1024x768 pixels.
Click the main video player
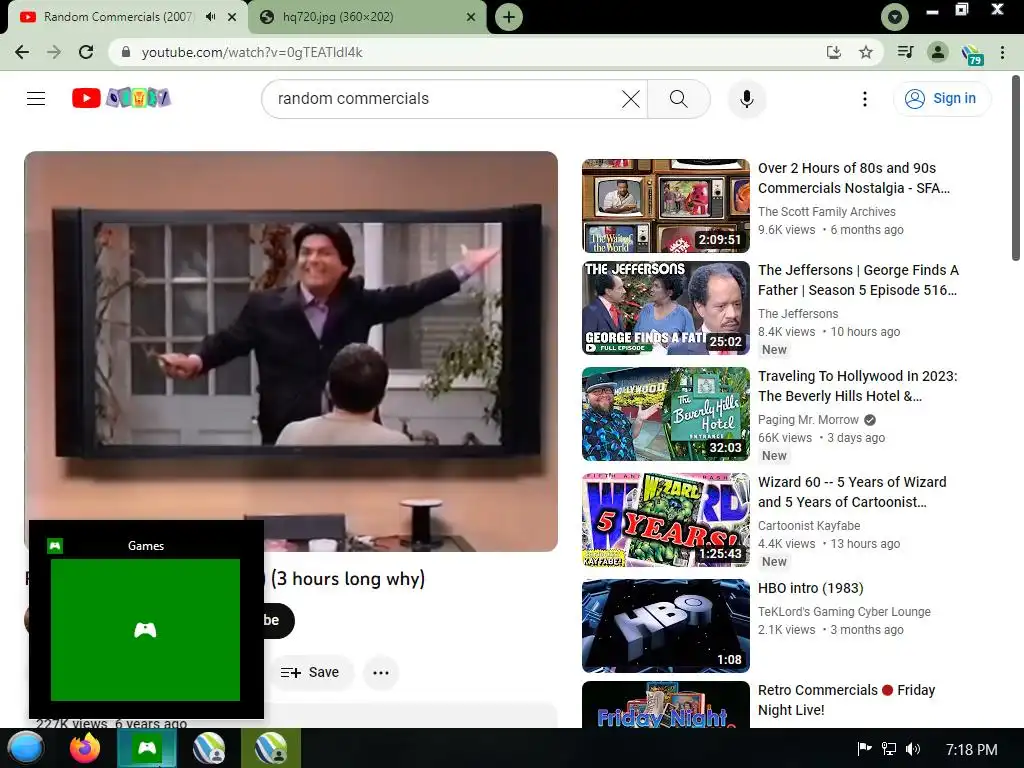pos(291,351)
